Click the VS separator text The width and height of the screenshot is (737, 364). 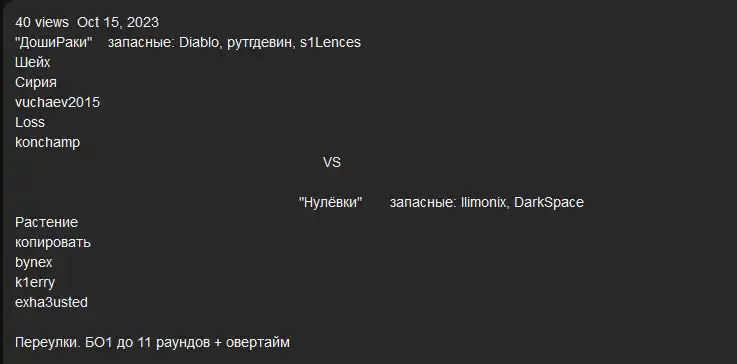coord(332,162)
